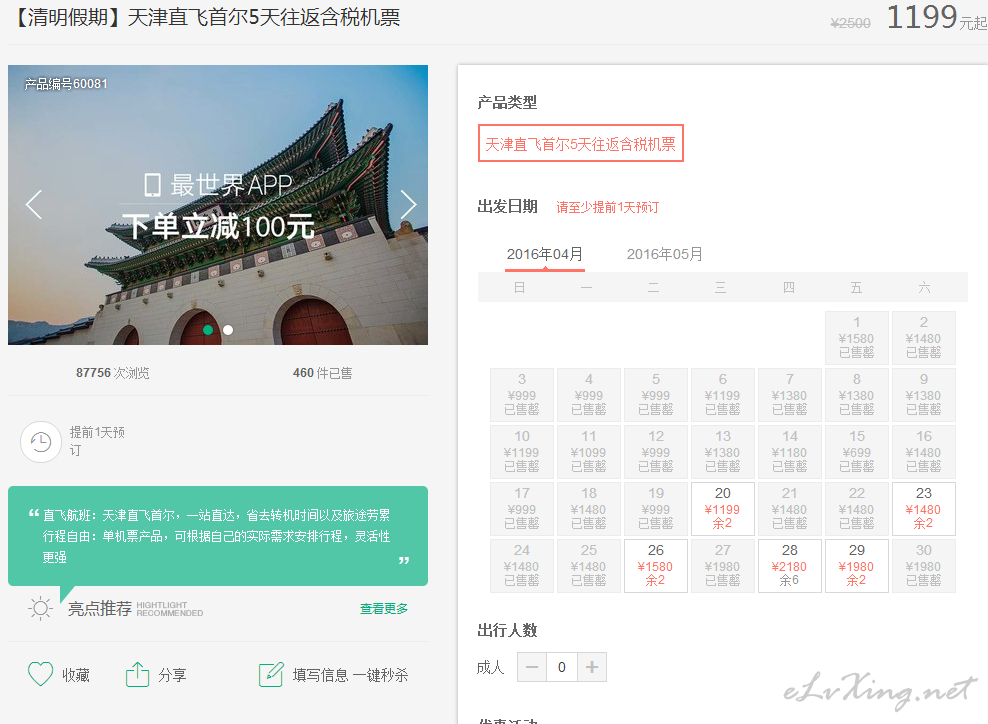Select departure date 28 at ¥2180
This screenshot has height=724, width=988.
[x=790, y=565]
